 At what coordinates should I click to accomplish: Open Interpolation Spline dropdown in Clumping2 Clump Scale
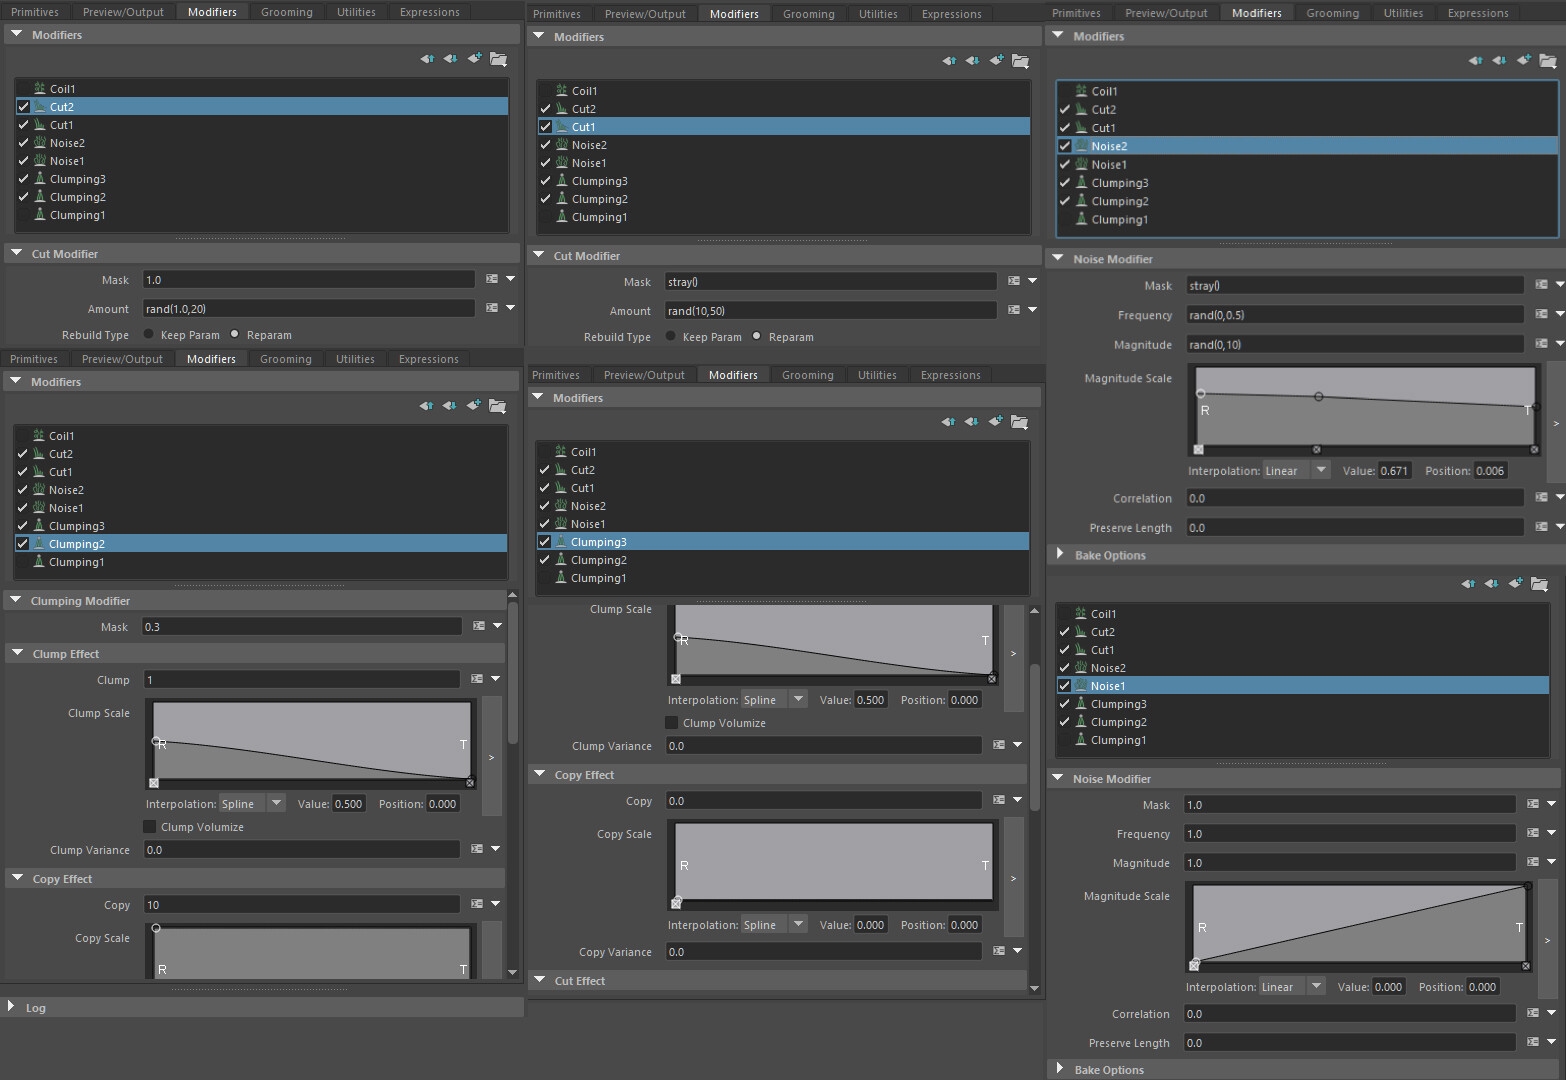pyautogui.click(x=253, y=803)
